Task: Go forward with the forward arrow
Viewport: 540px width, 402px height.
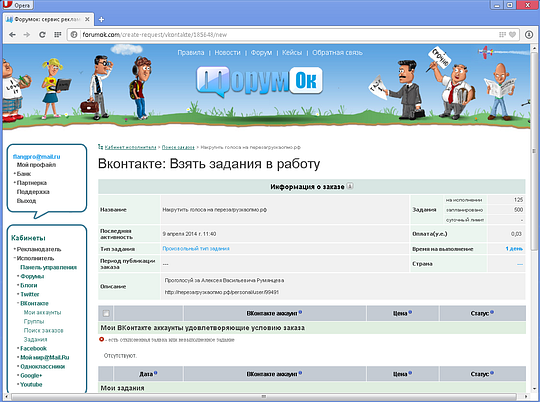Action: click(x=27, y=35)
